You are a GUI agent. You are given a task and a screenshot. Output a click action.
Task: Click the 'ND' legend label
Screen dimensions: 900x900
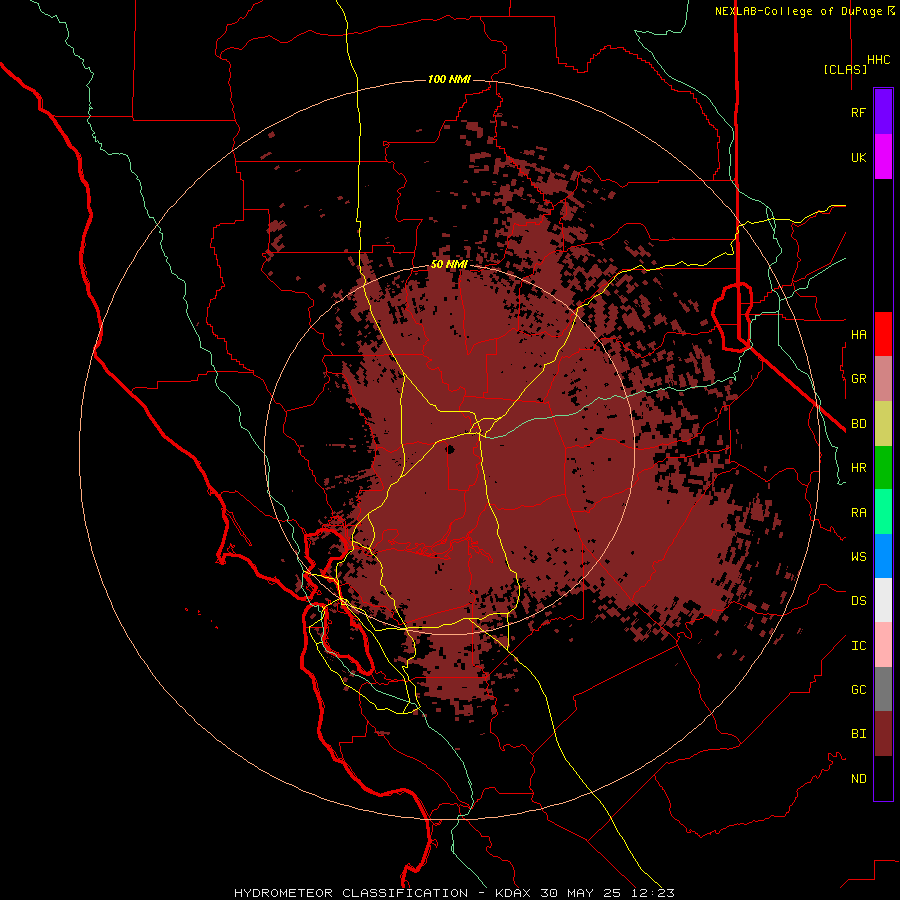coord(858,779)
